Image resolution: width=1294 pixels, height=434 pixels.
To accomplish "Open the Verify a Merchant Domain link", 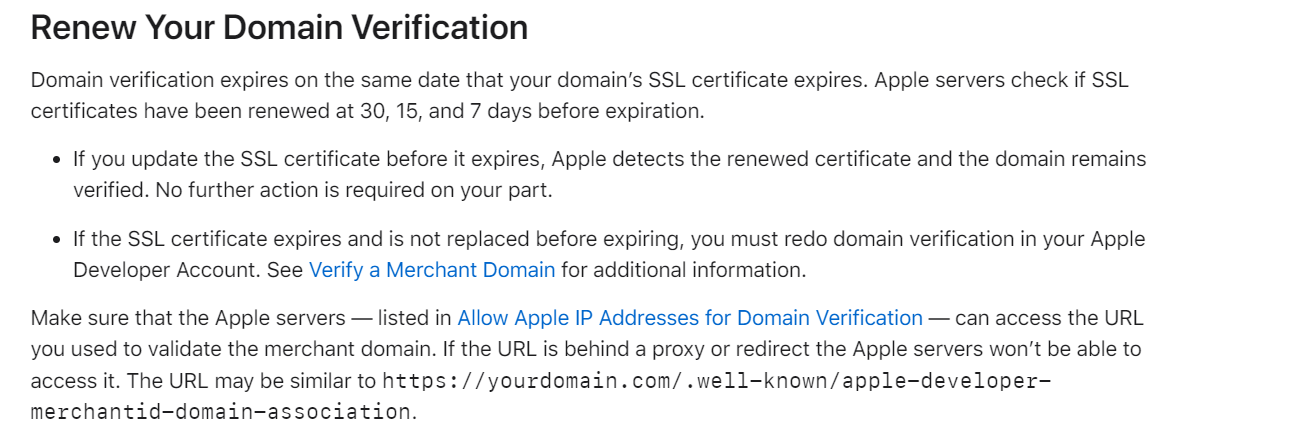I will click(431, 270).
